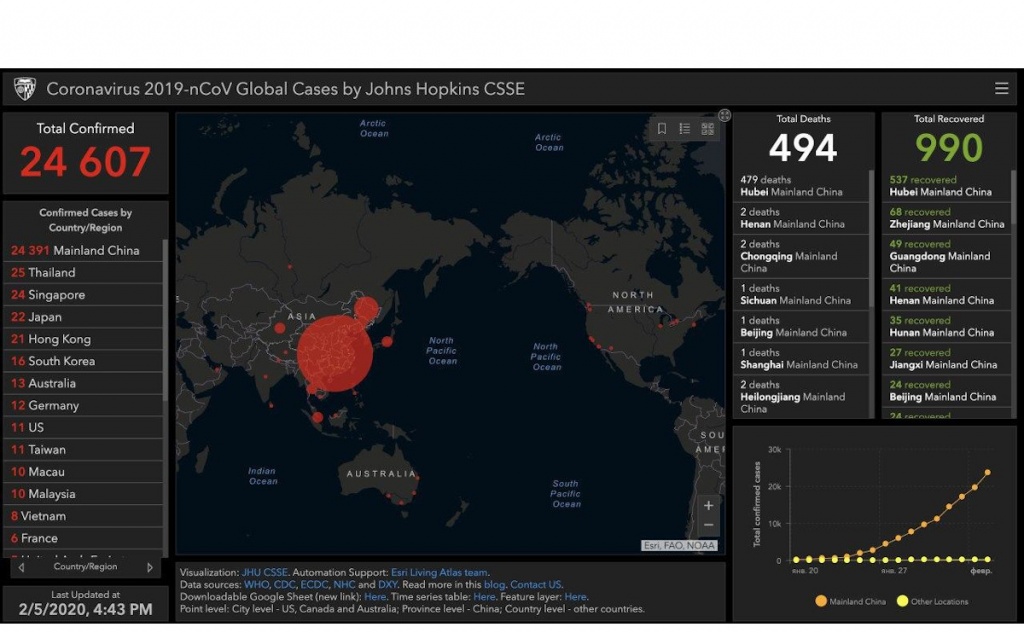1024x633 pixels.
Task: Open the basemap gallery grid icon
Action: point(708,129)
